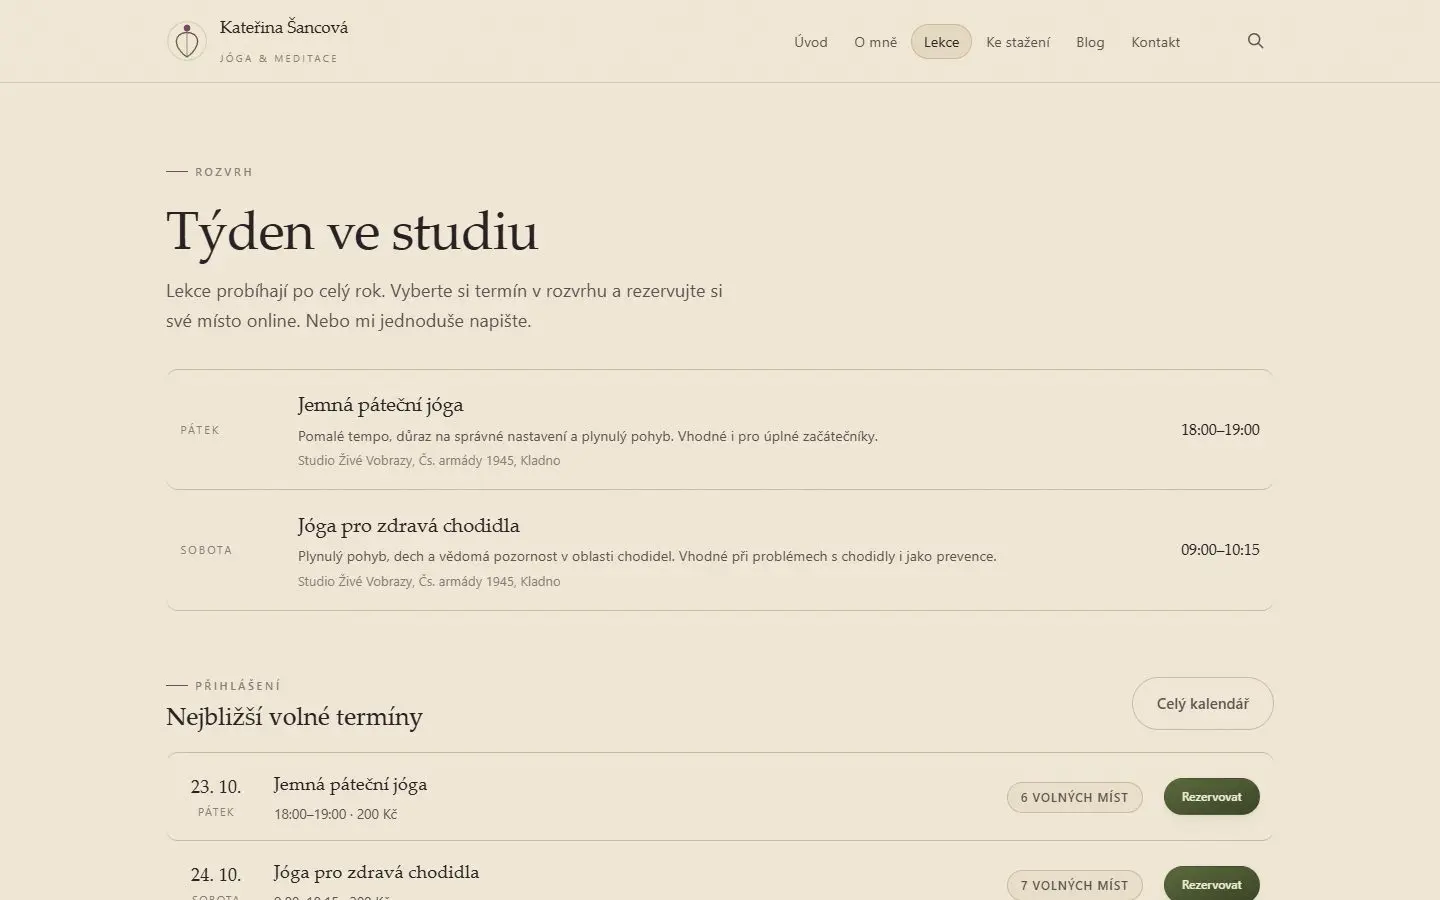The image size is (1440, 900).
Task: Go to the O mně page
Action: [875, 42]
